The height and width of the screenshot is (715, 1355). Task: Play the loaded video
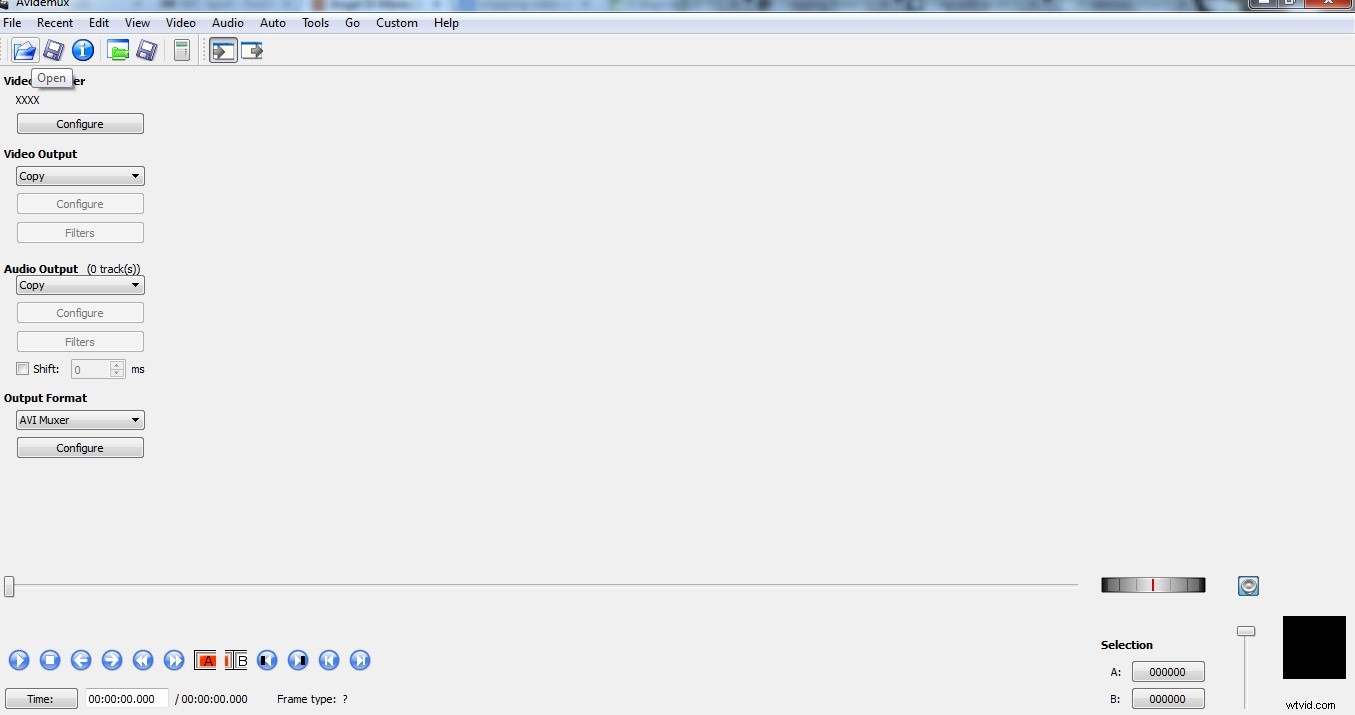19,660
